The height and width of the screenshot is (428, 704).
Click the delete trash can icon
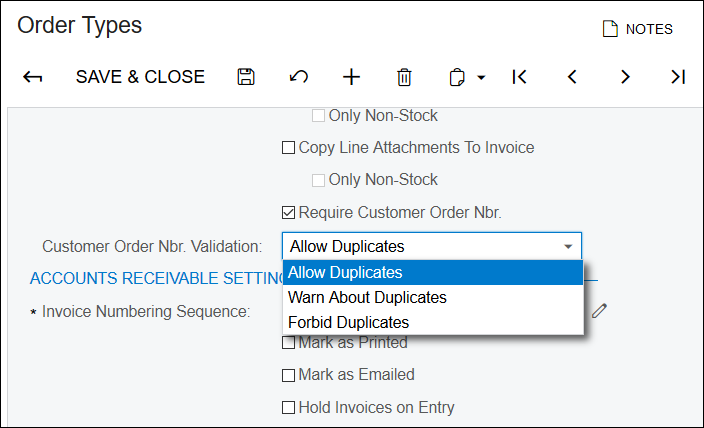pos(404,77)
